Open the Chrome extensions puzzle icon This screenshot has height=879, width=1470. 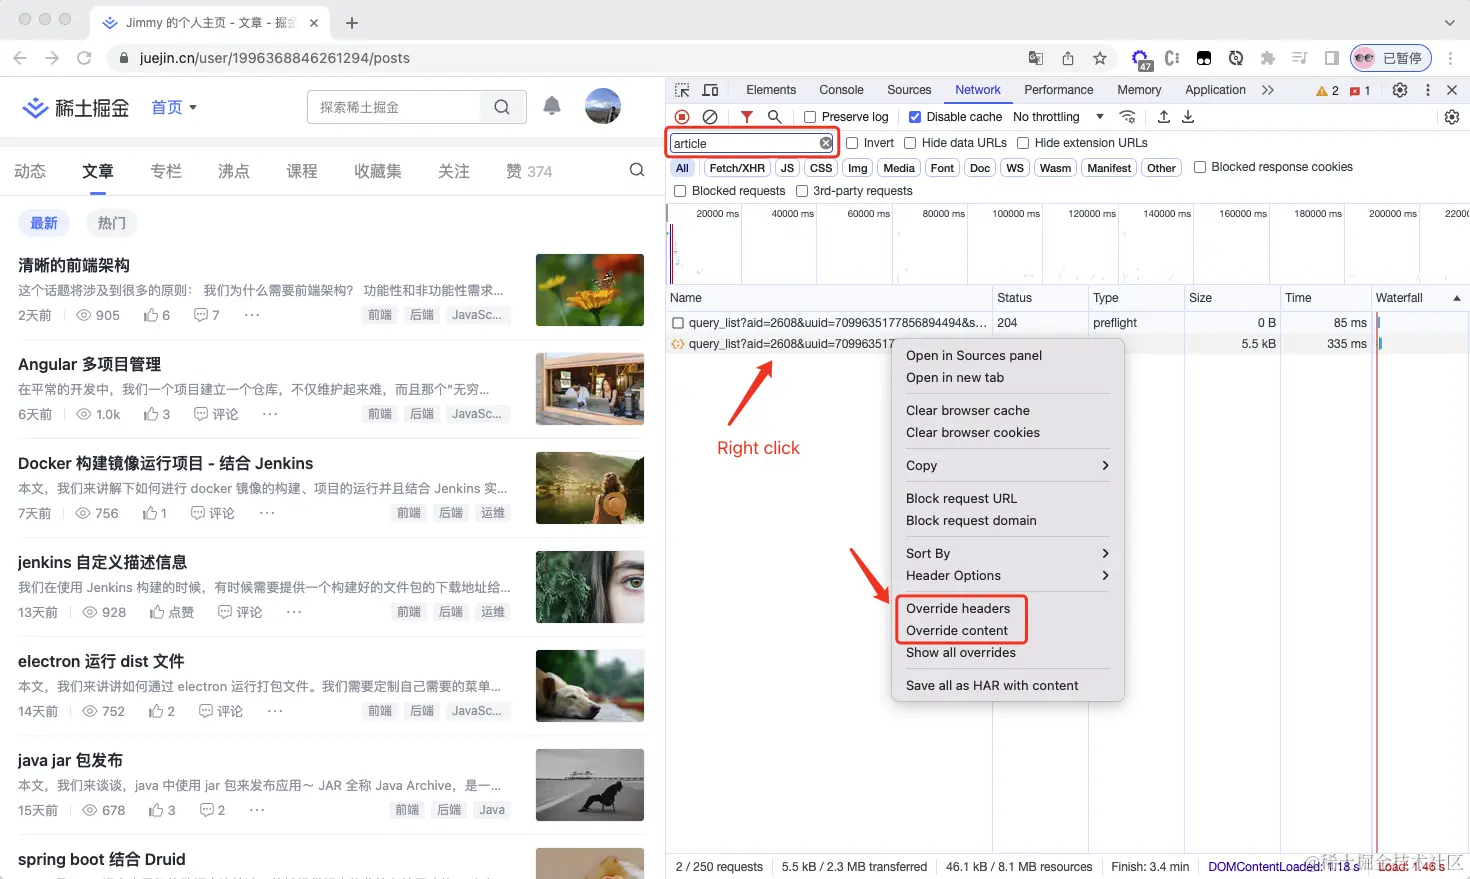[1268, 58]
